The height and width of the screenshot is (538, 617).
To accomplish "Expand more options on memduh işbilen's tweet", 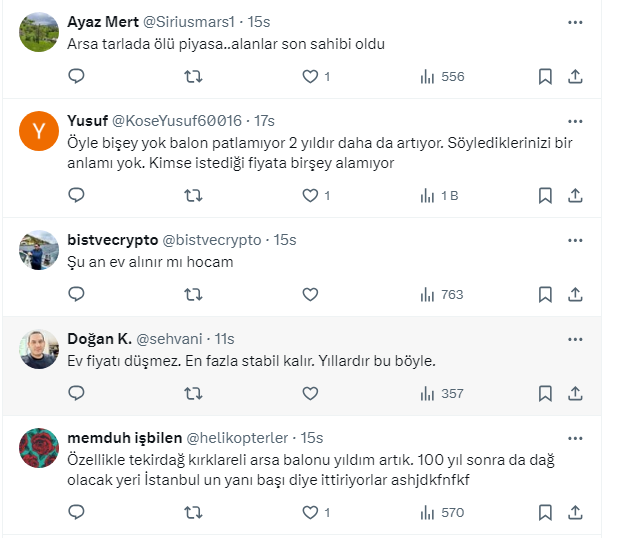I will 575,438.
